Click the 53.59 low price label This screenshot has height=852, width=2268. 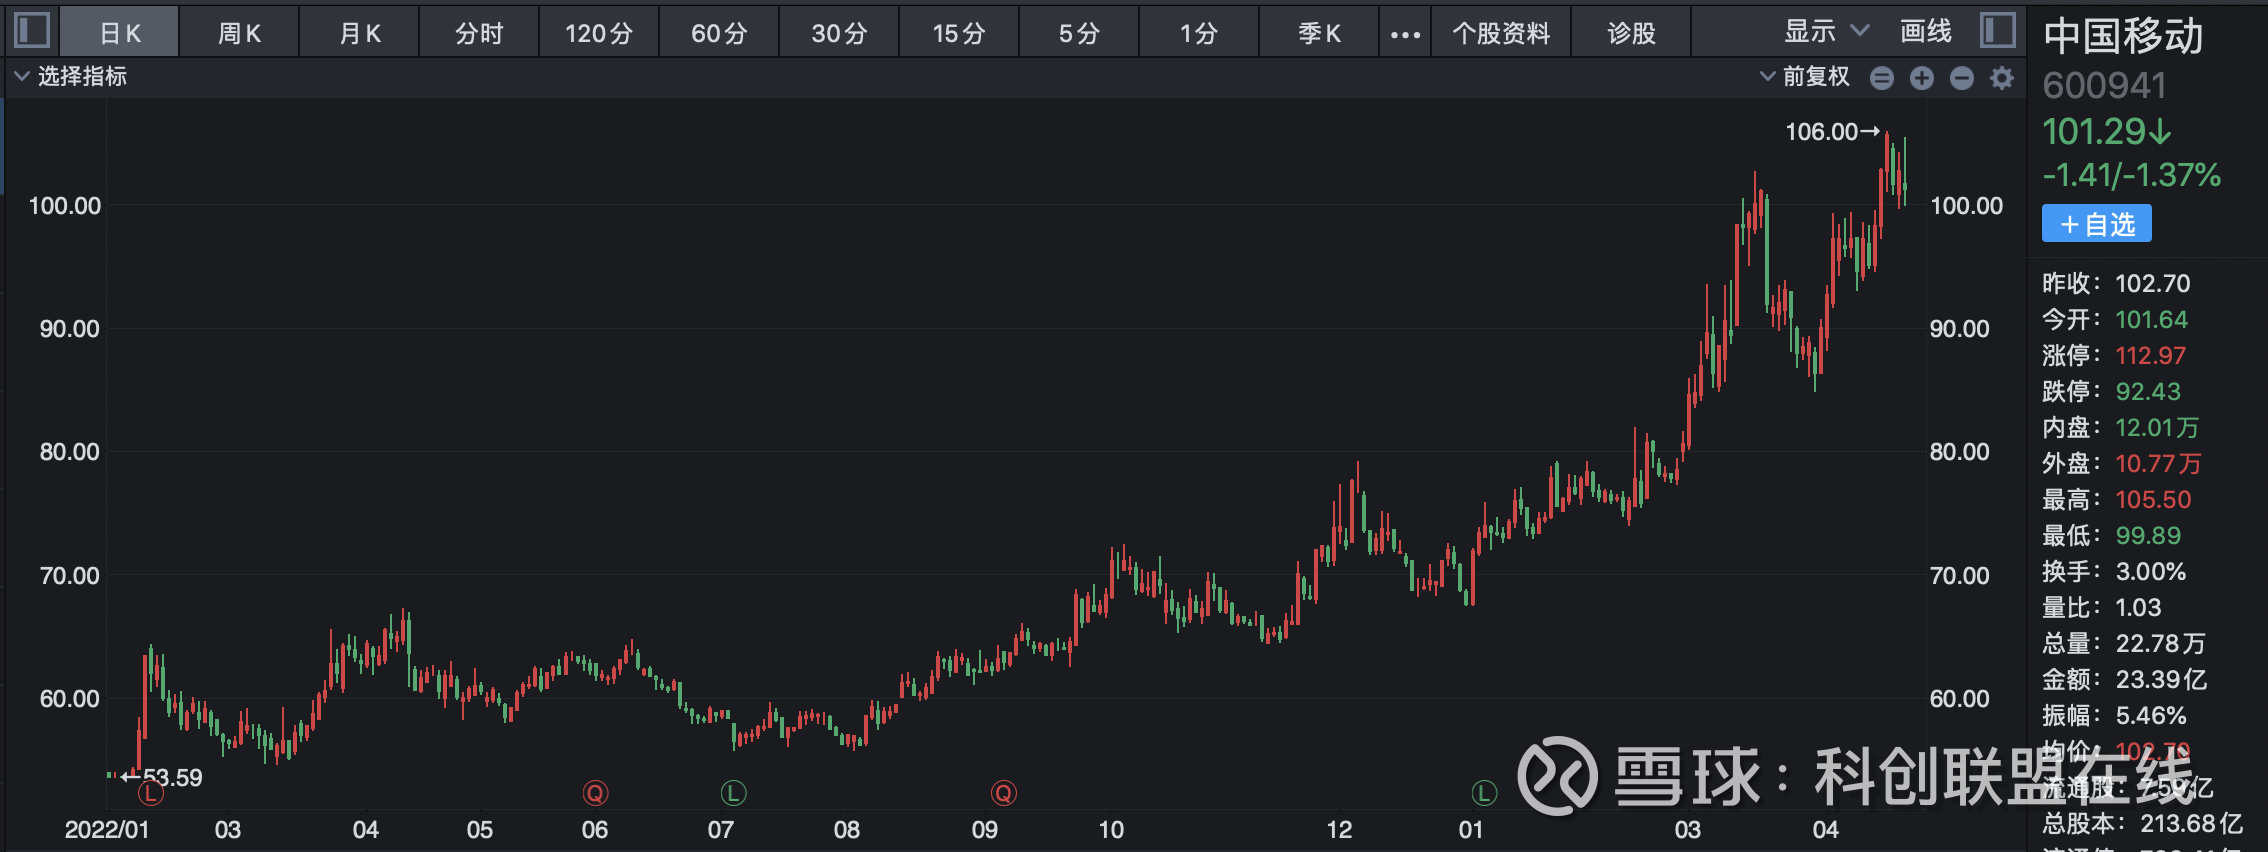click(173, 777)
